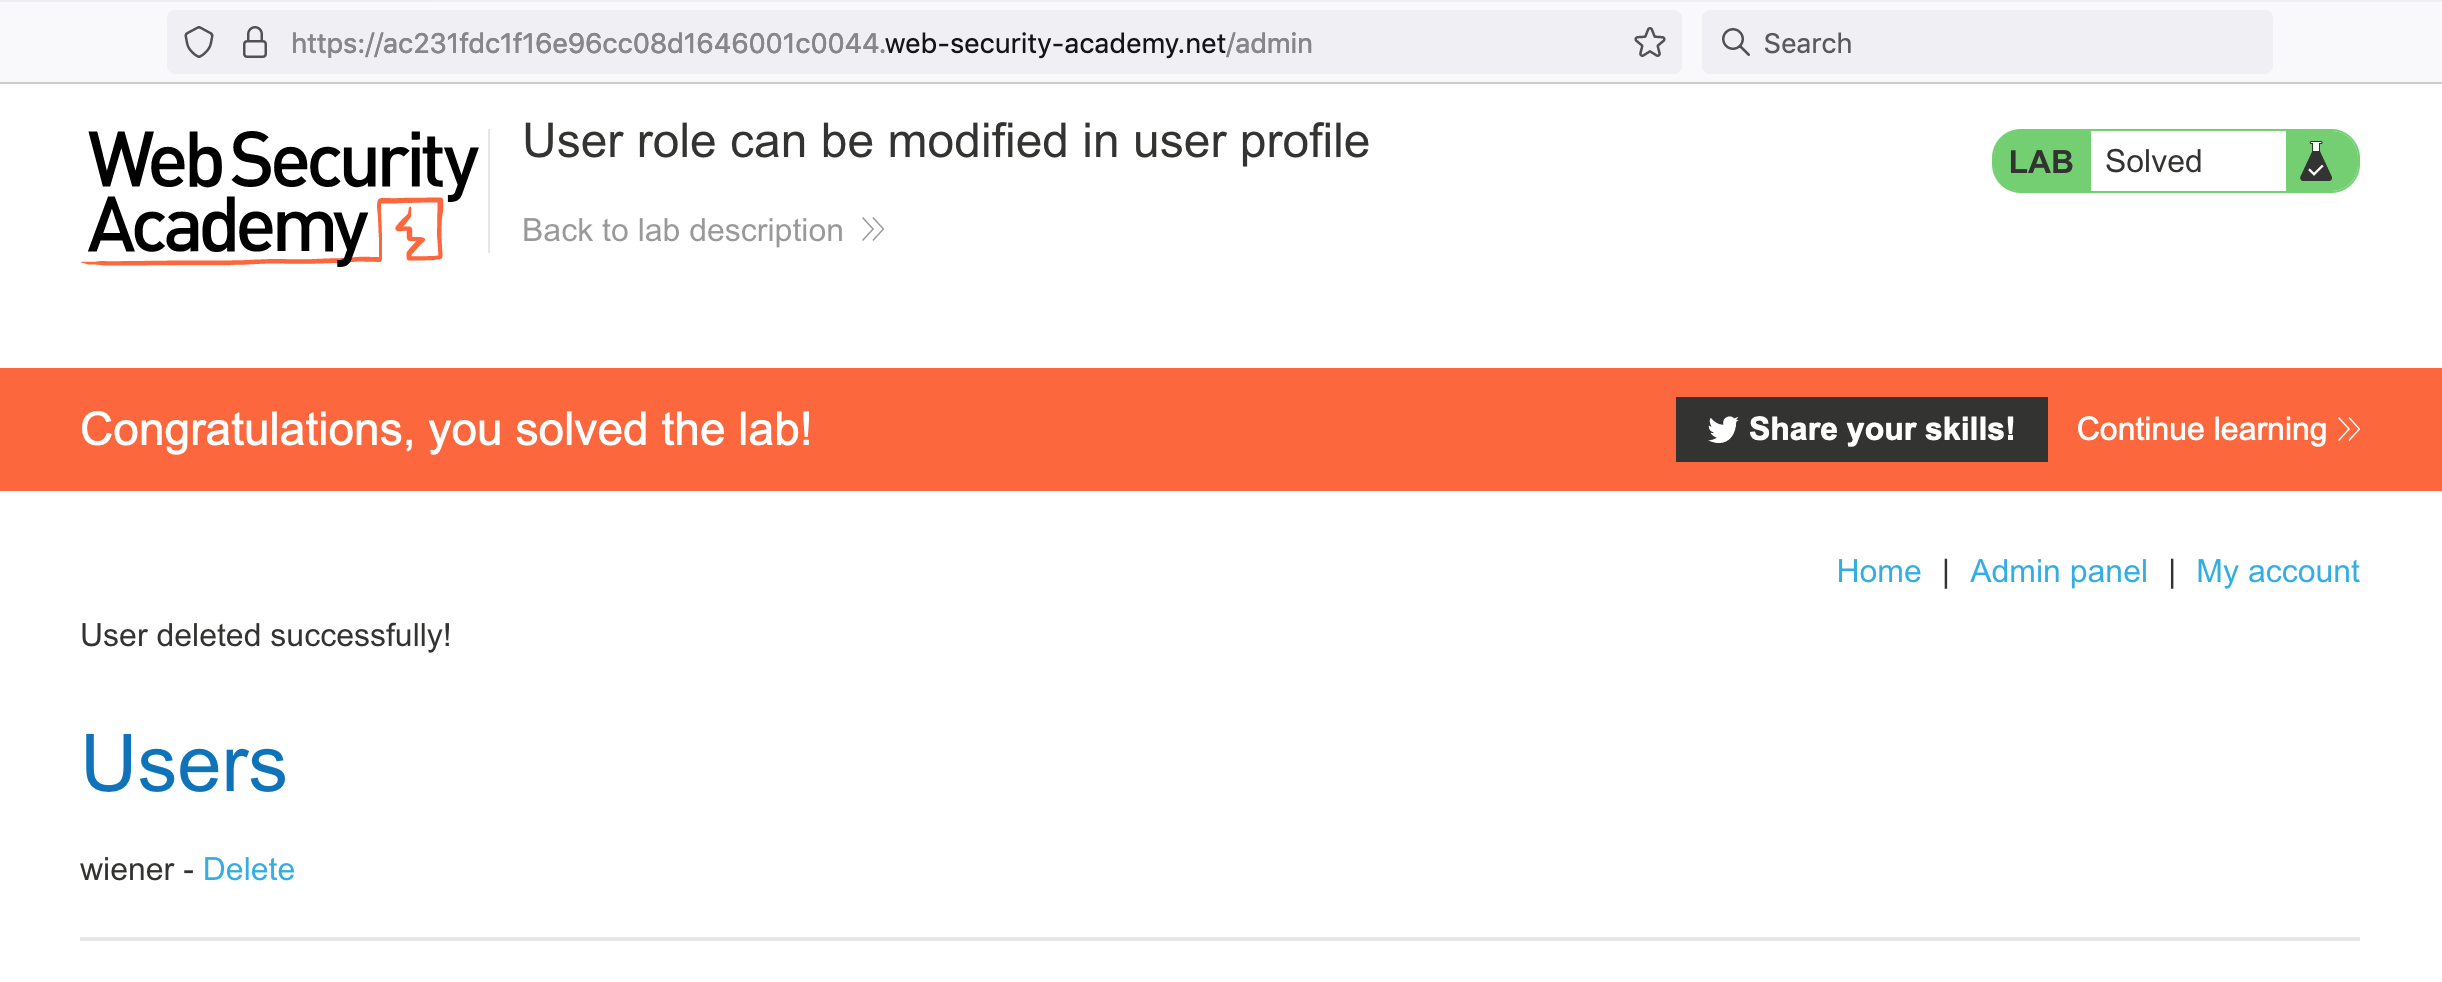Delete the wiener user
Screen dimensions: 2442x982
[248, 869]
